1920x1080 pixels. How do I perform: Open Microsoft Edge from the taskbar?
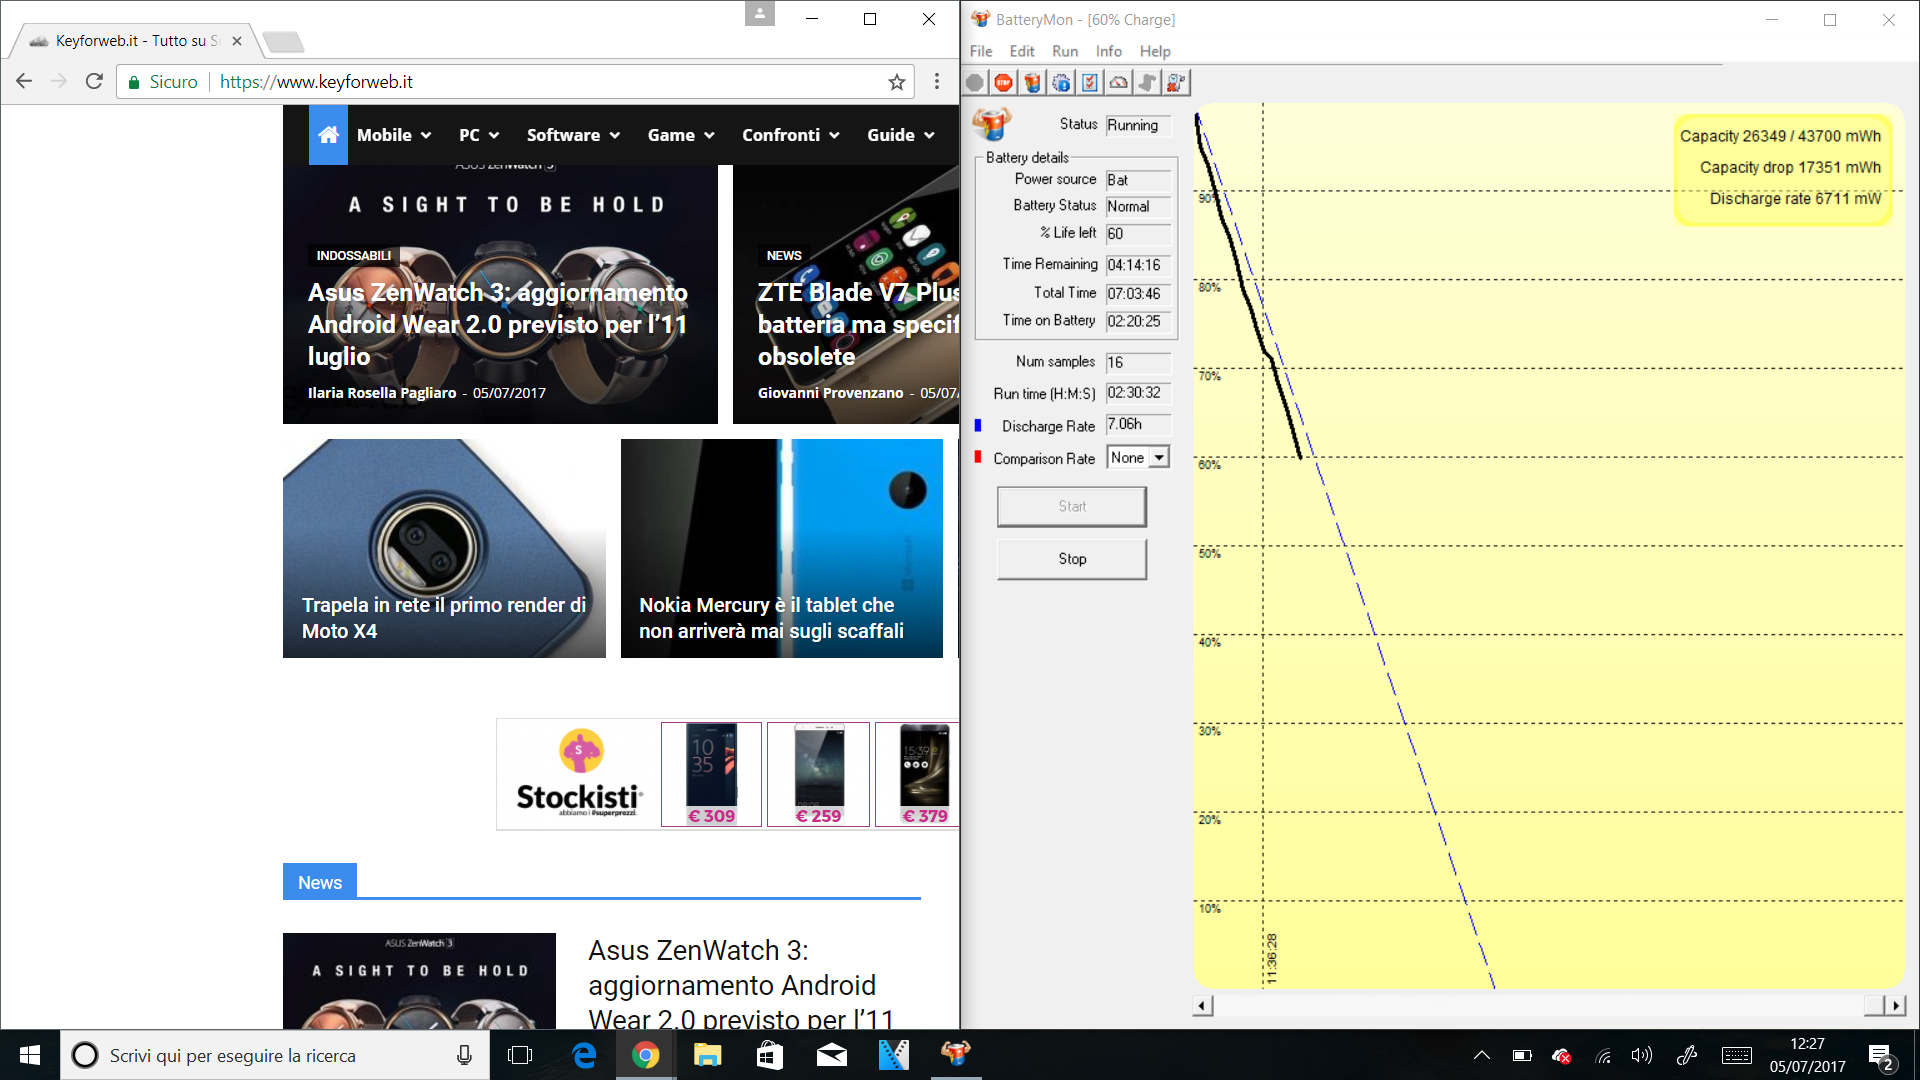[584, 1055]
